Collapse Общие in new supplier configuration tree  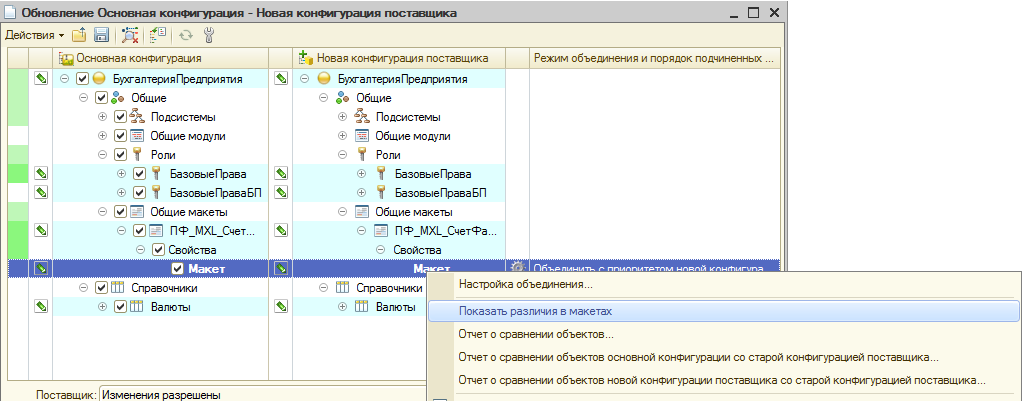[x=324, y=98]
